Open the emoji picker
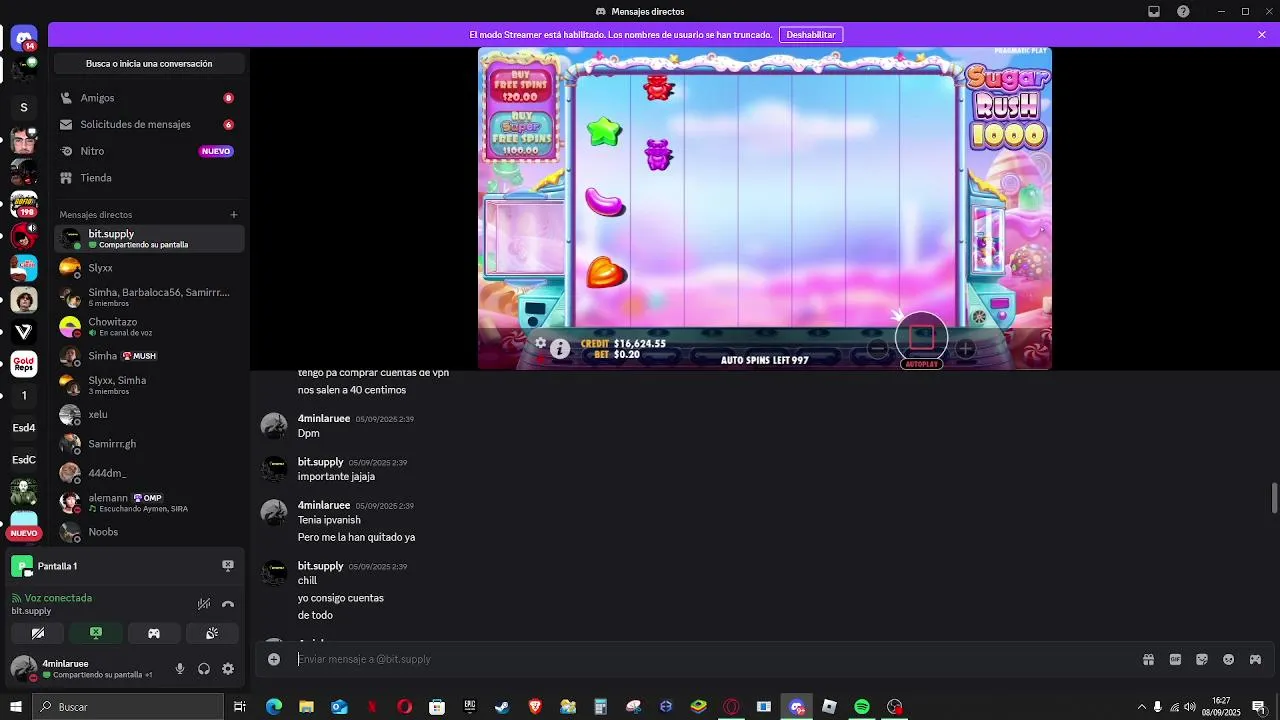Screen dimensions: 1280x720 pyautogui.click(x=1228, y=659)
